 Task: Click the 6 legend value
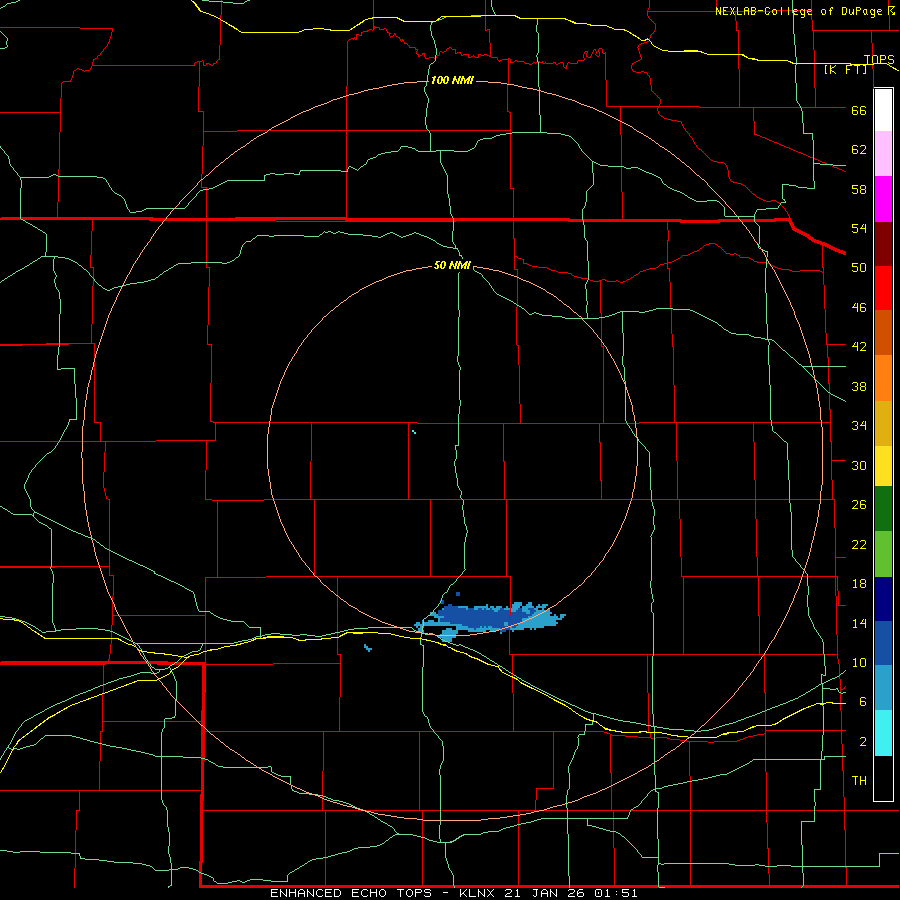point(863,702)
